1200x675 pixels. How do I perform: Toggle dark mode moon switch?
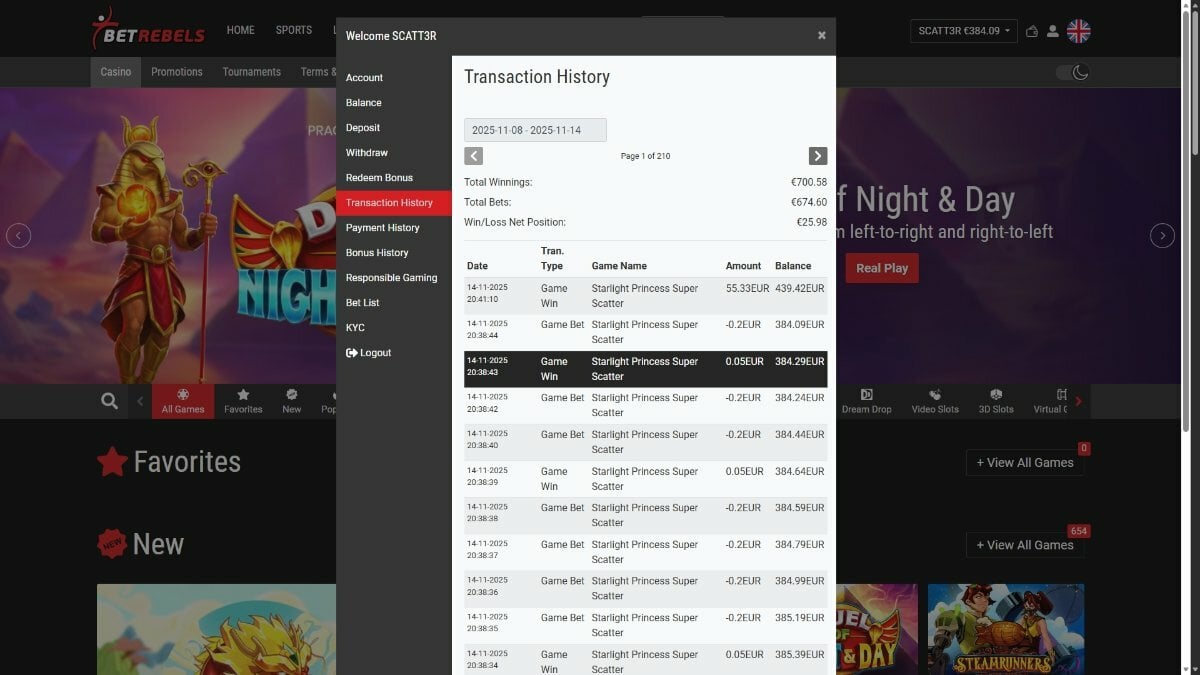pyautogui.click(x=1073, y=72)
